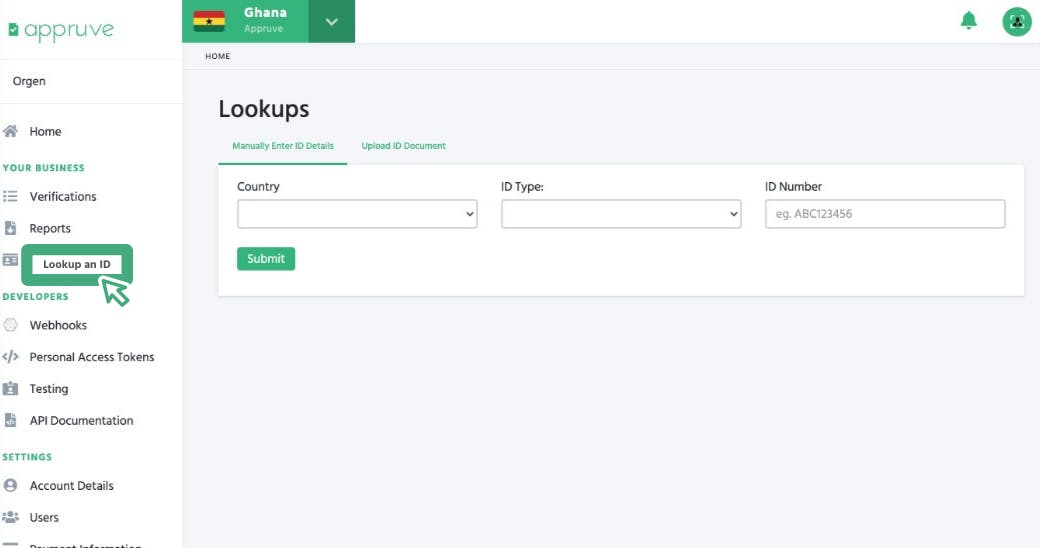Click the Webhooks icon
1040x548 pixels.
[x=10, y=325]
